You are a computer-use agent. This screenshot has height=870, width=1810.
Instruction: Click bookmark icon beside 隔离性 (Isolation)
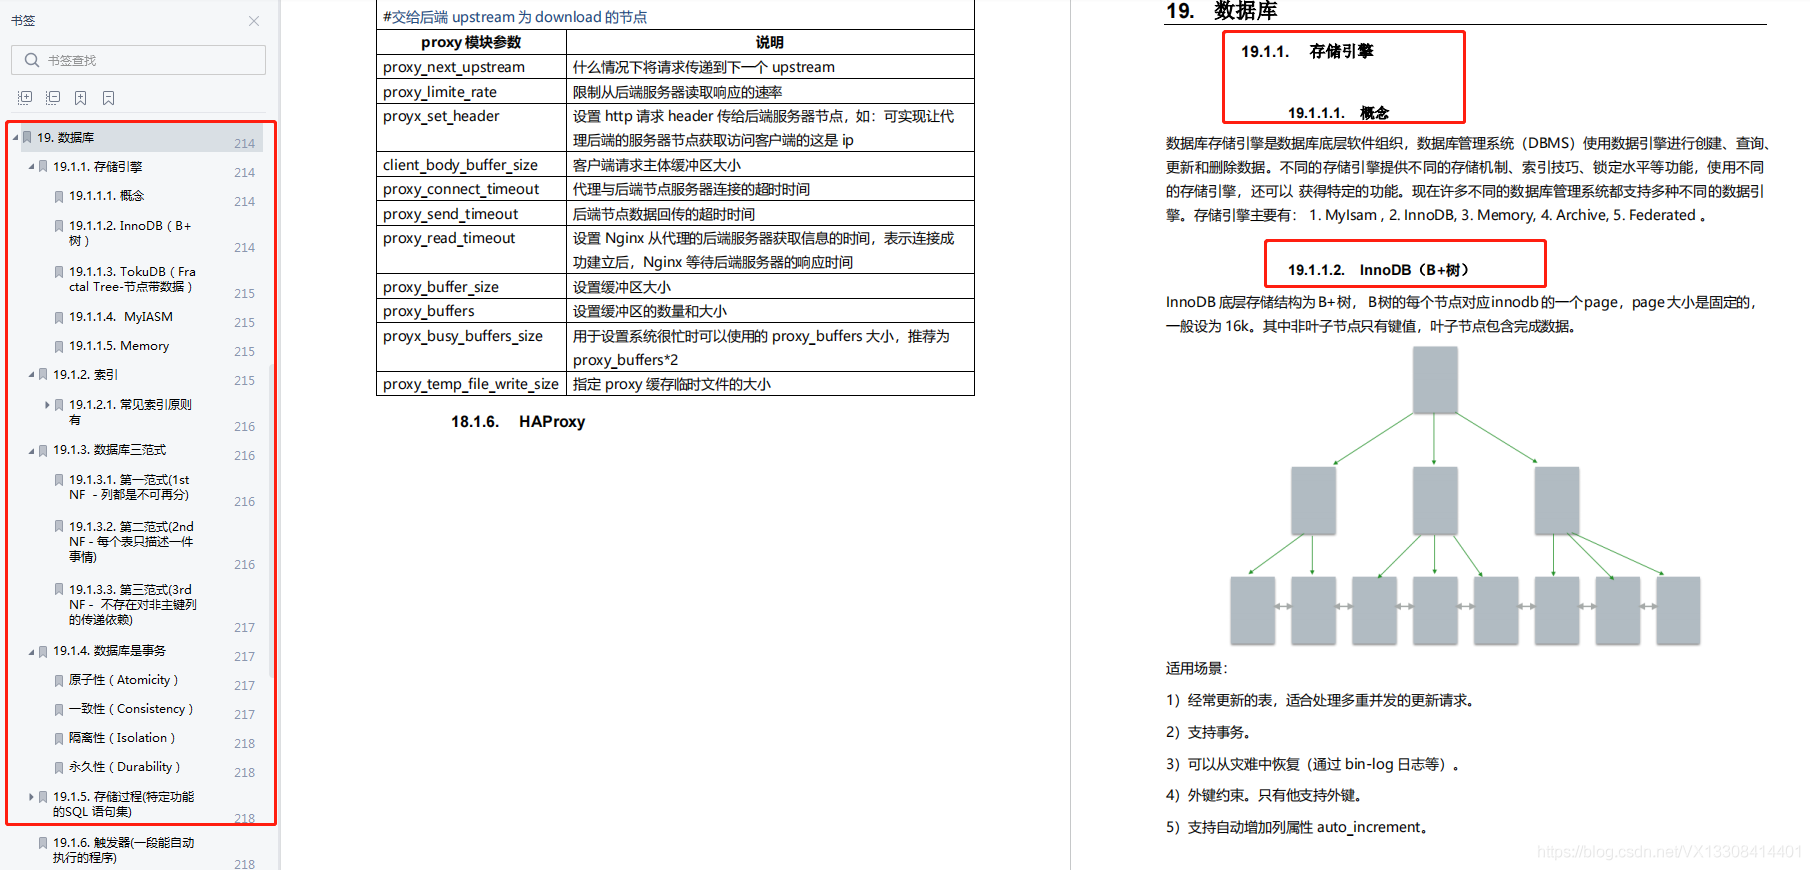coord(59,738)
